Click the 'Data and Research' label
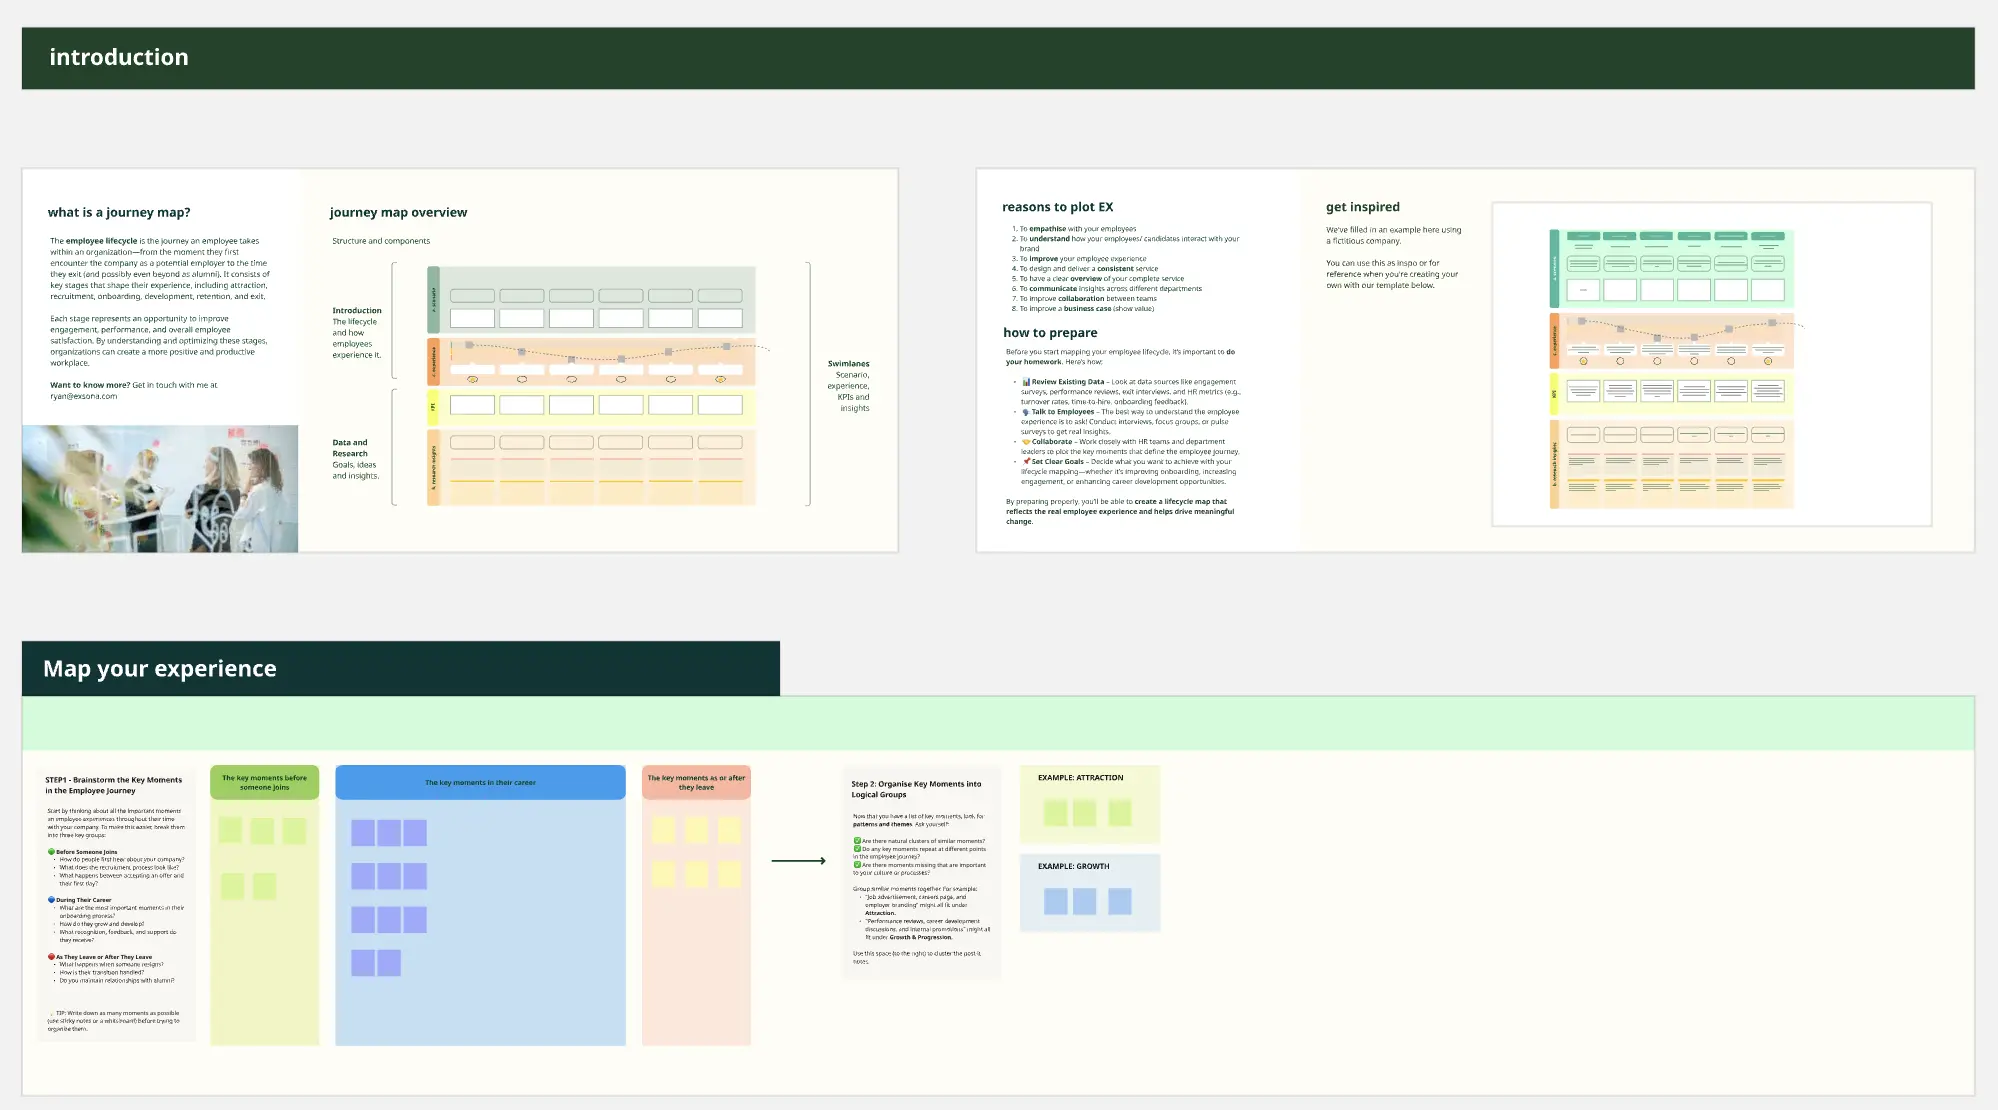Image resolution: width=1998 pixels, height=1110 pixels. [x=350, y=448]
